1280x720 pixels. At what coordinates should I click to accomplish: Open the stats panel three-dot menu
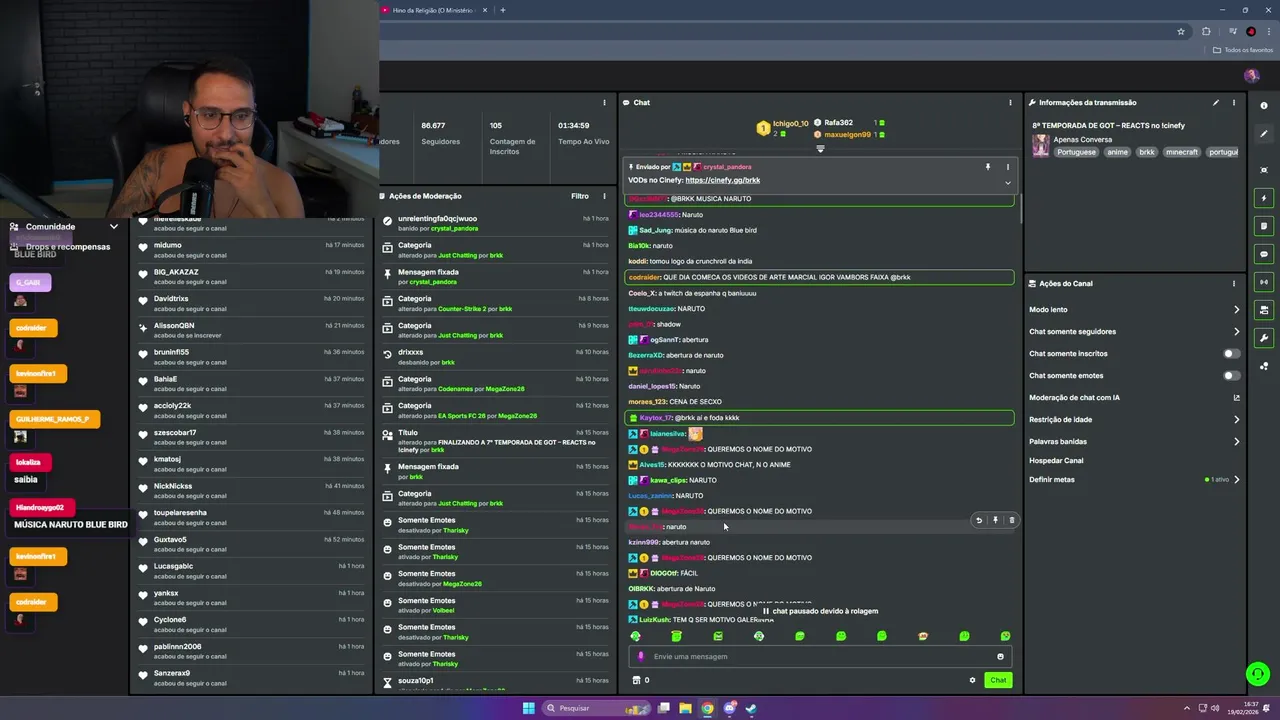pos(604,102)
